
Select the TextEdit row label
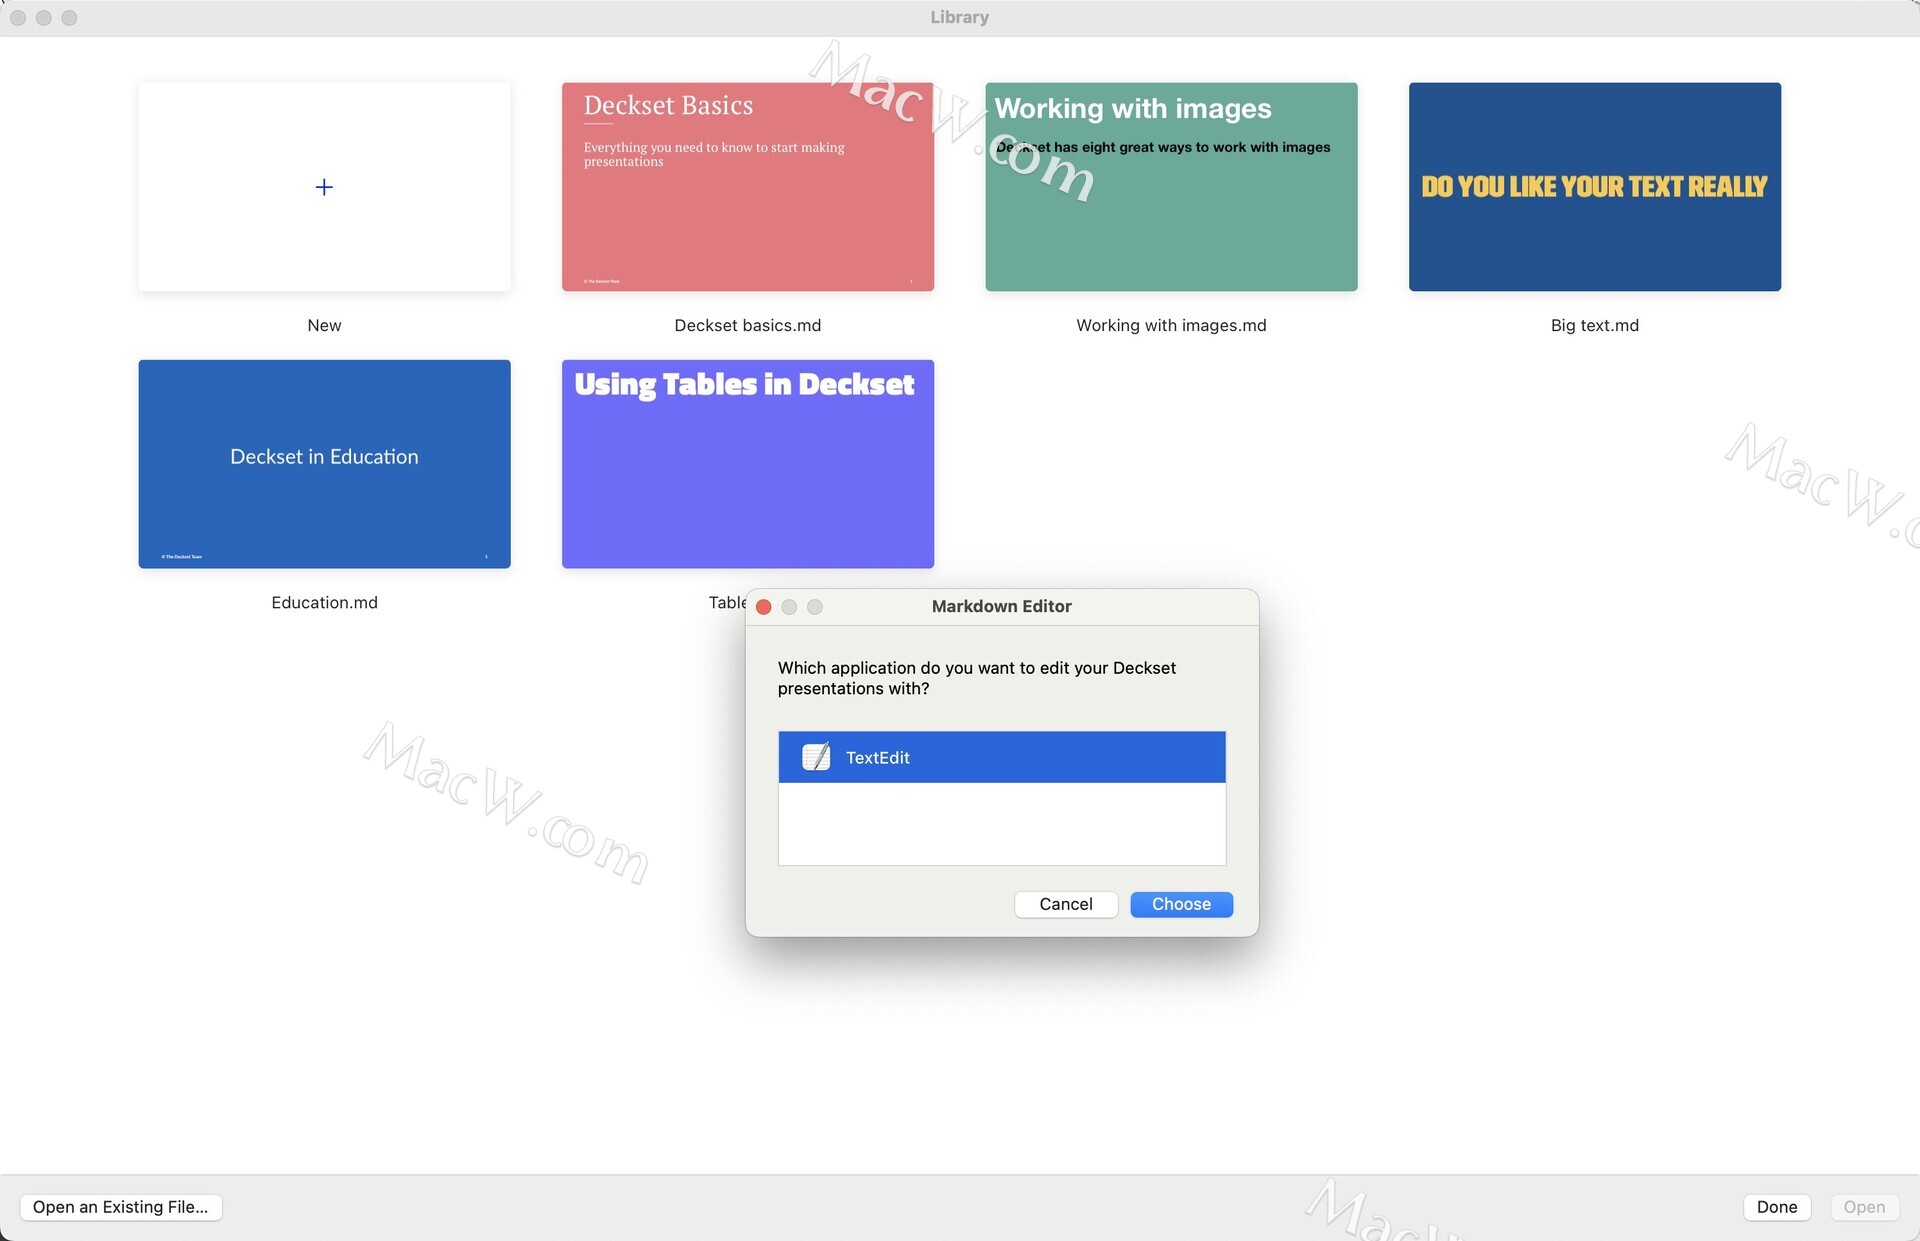(878, 758)
